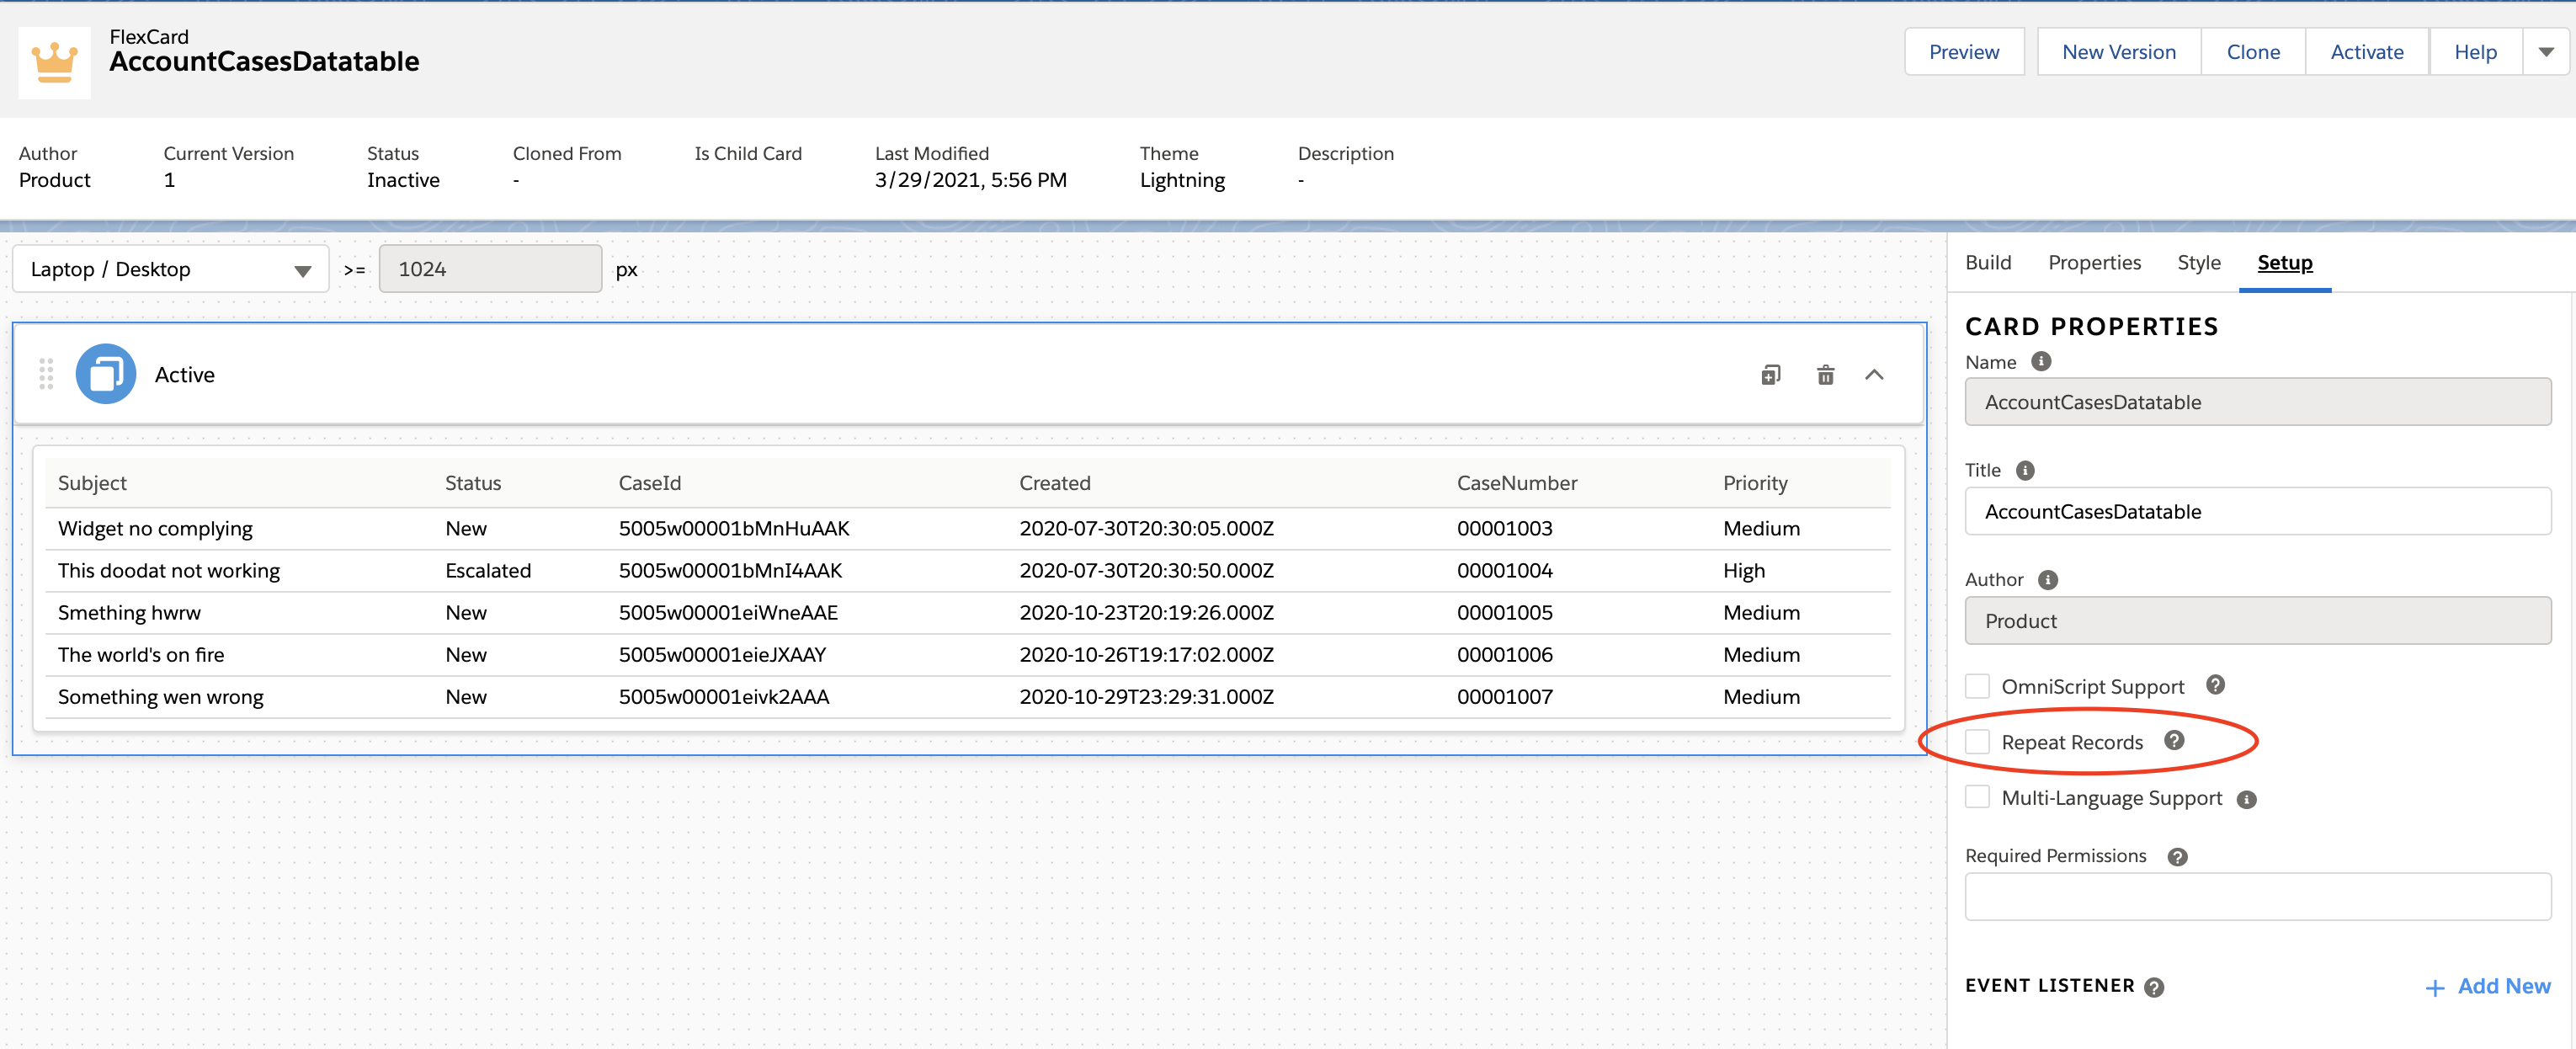
Task: Open the Name field info icon
Action: 2041,362
